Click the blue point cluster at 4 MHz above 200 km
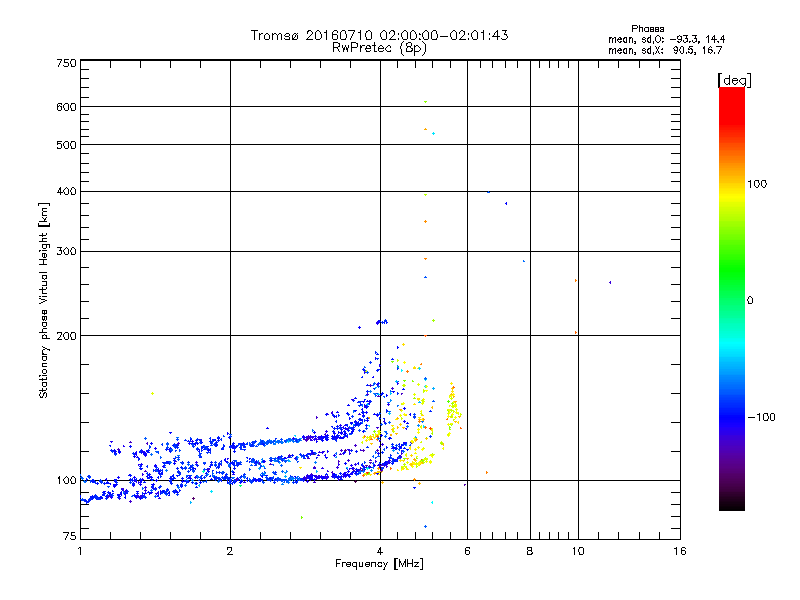800x600 pixels. point(381,322)
